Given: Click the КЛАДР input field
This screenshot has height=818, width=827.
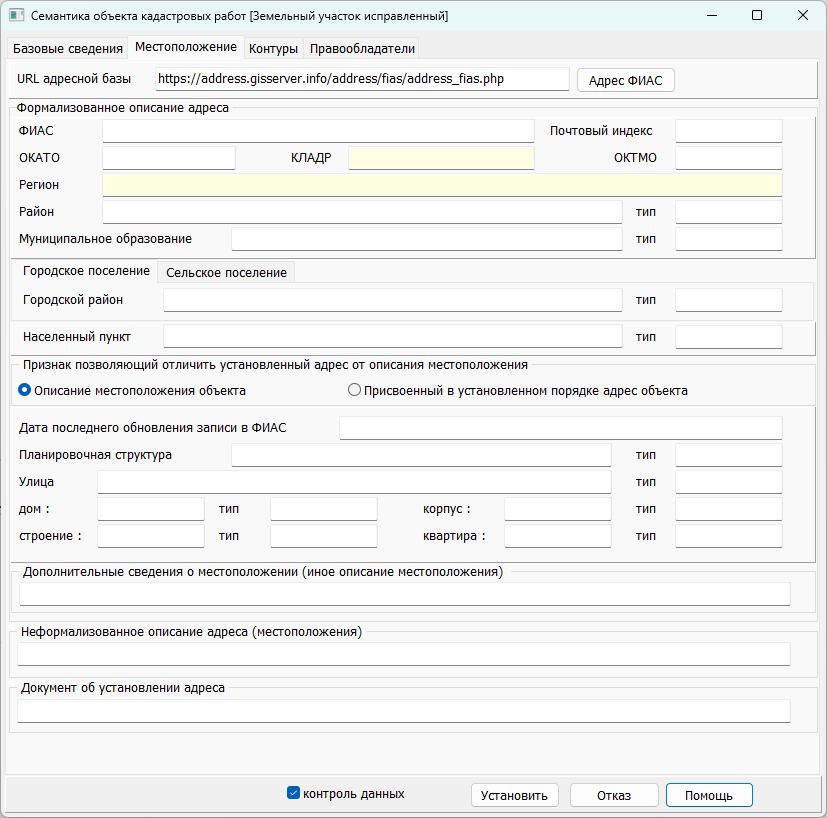Looking at the screenshot, I should coord(441,158).
